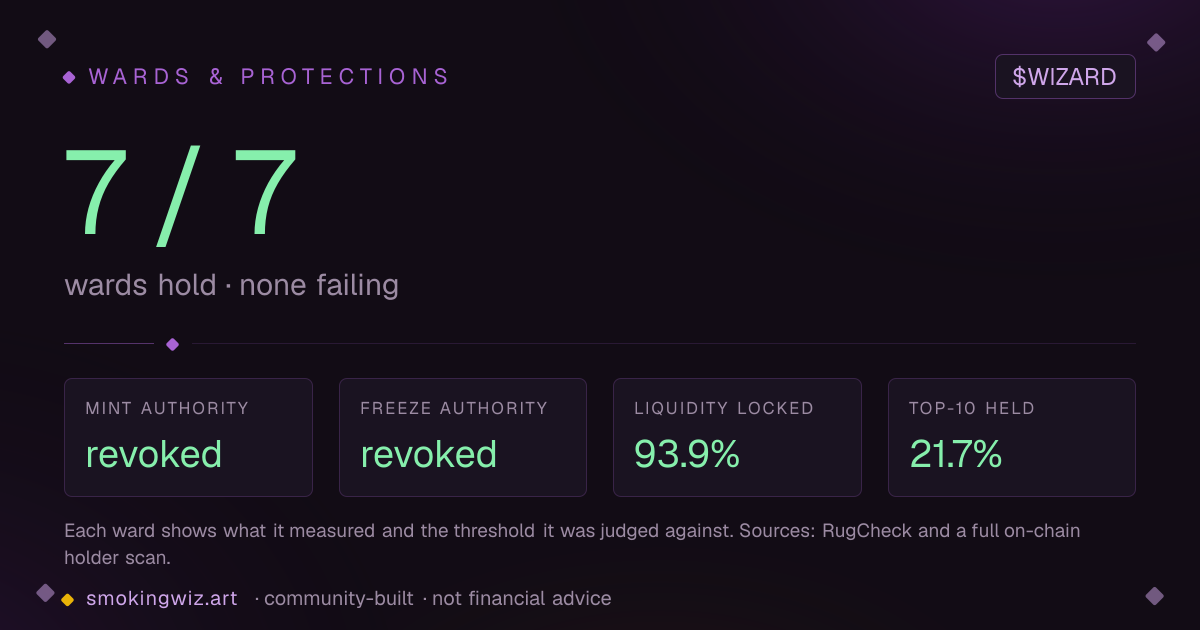This screenshot has height=630, width=1200.
Task: Select the Freeze Authority card
Action: tap(463, 437)
